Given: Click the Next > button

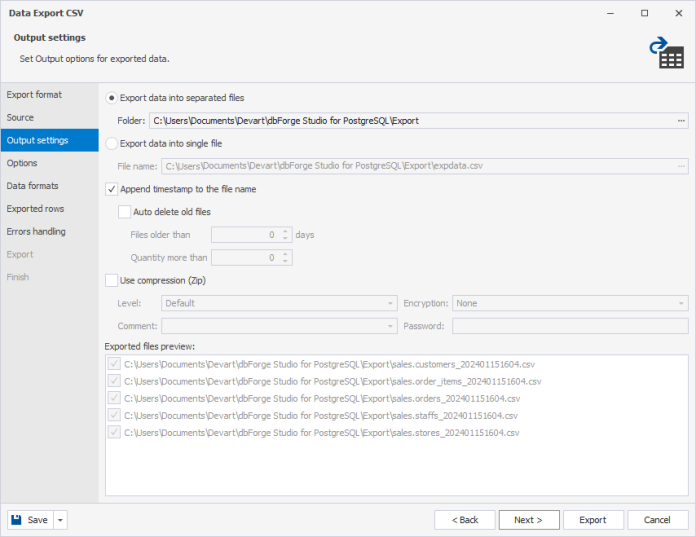Looking at the screenshot, I should tap(529, 520).
